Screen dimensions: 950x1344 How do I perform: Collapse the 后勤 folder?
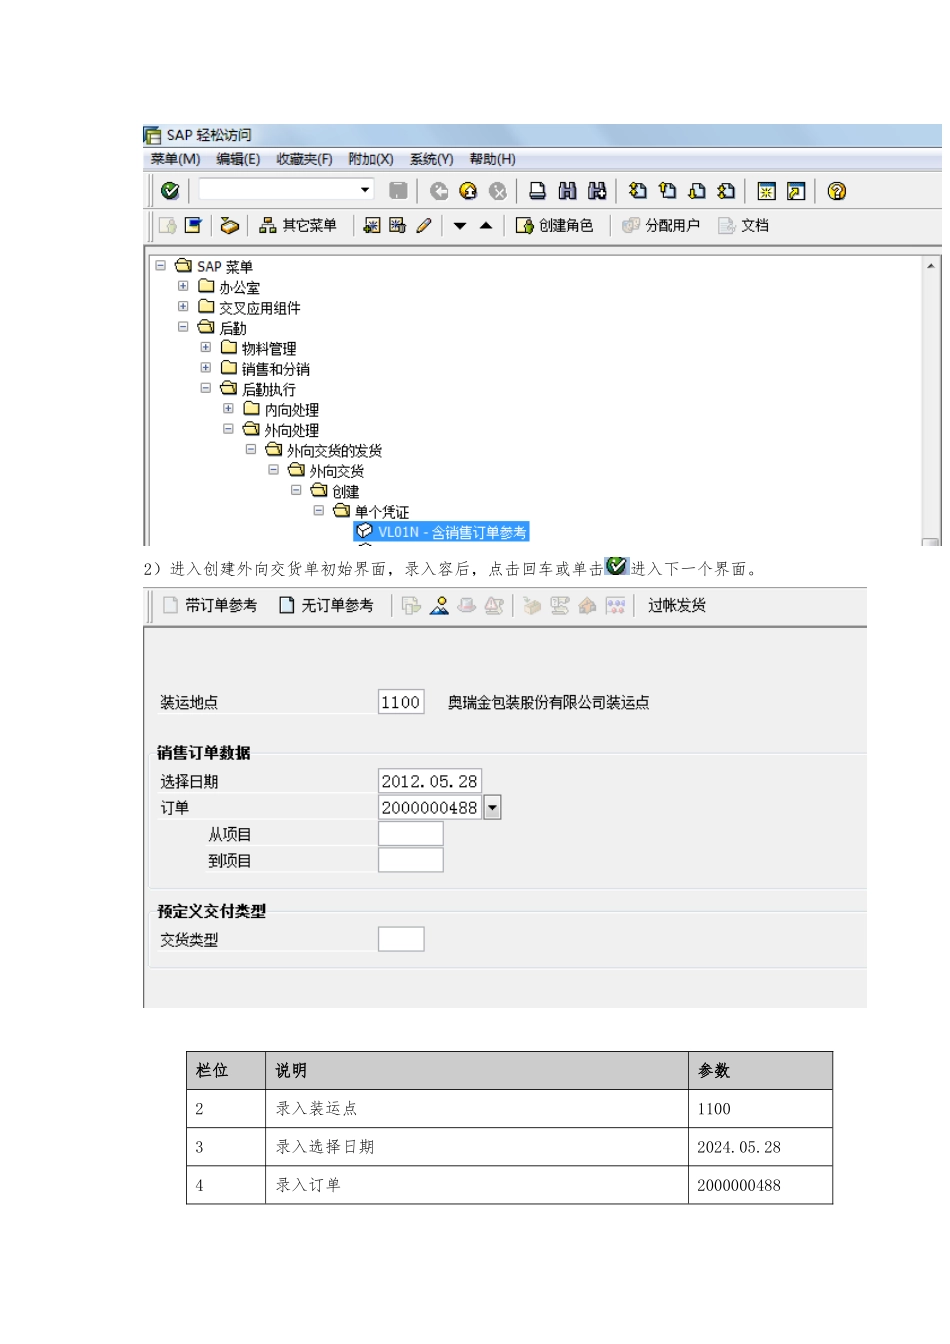click(183, 327)
